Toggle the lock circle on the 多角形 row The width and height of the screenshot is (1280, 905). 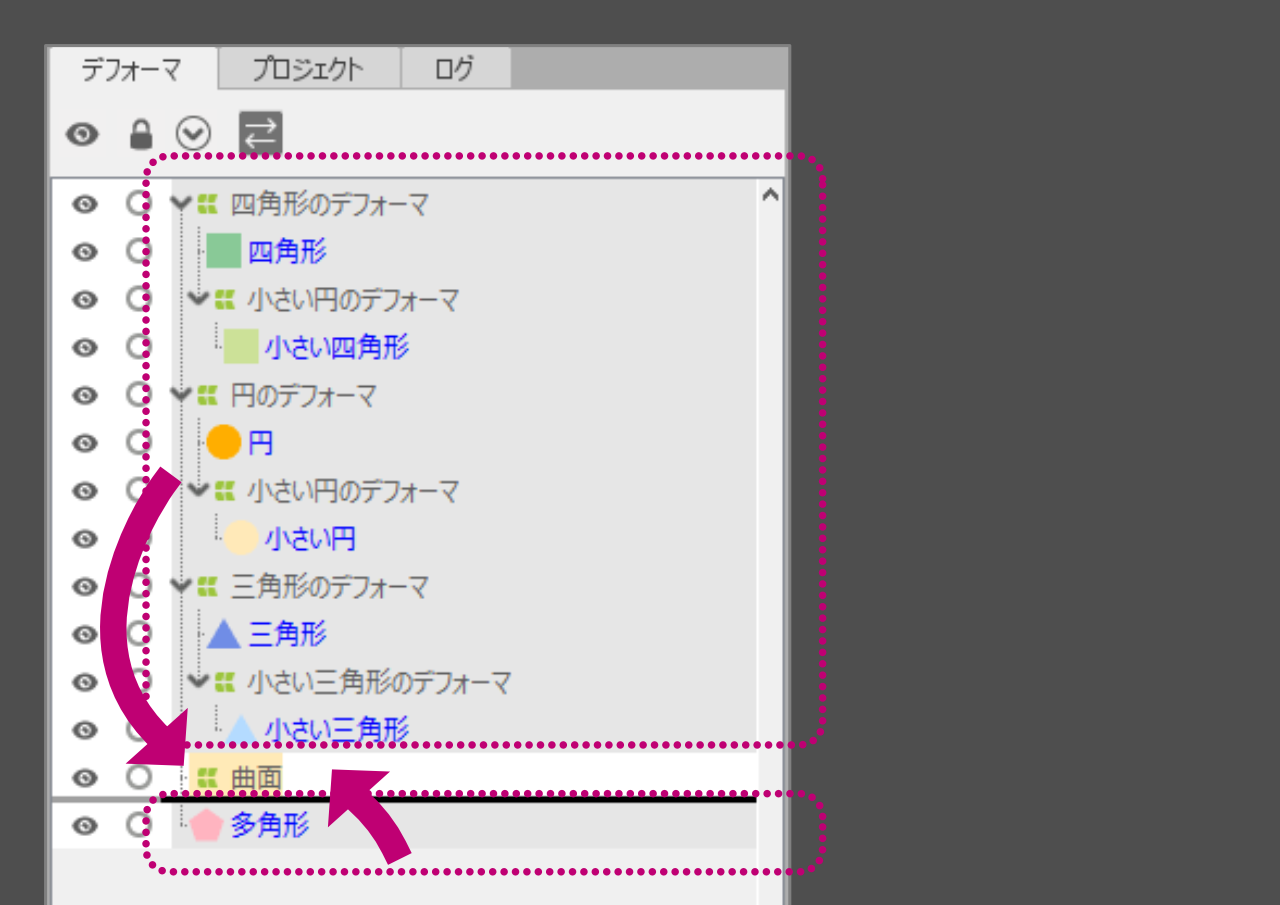click(138, 824)
